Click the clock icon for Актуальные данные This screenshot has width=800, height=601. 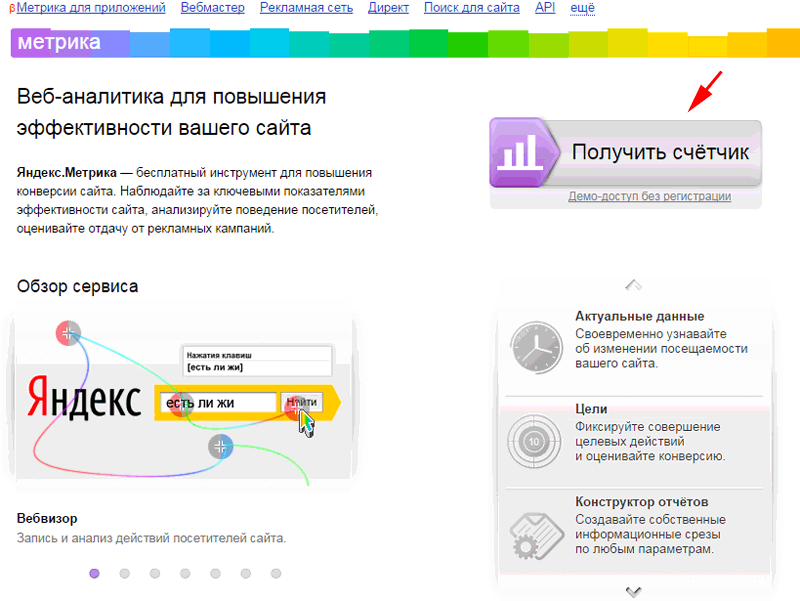[x=536, y=345]
